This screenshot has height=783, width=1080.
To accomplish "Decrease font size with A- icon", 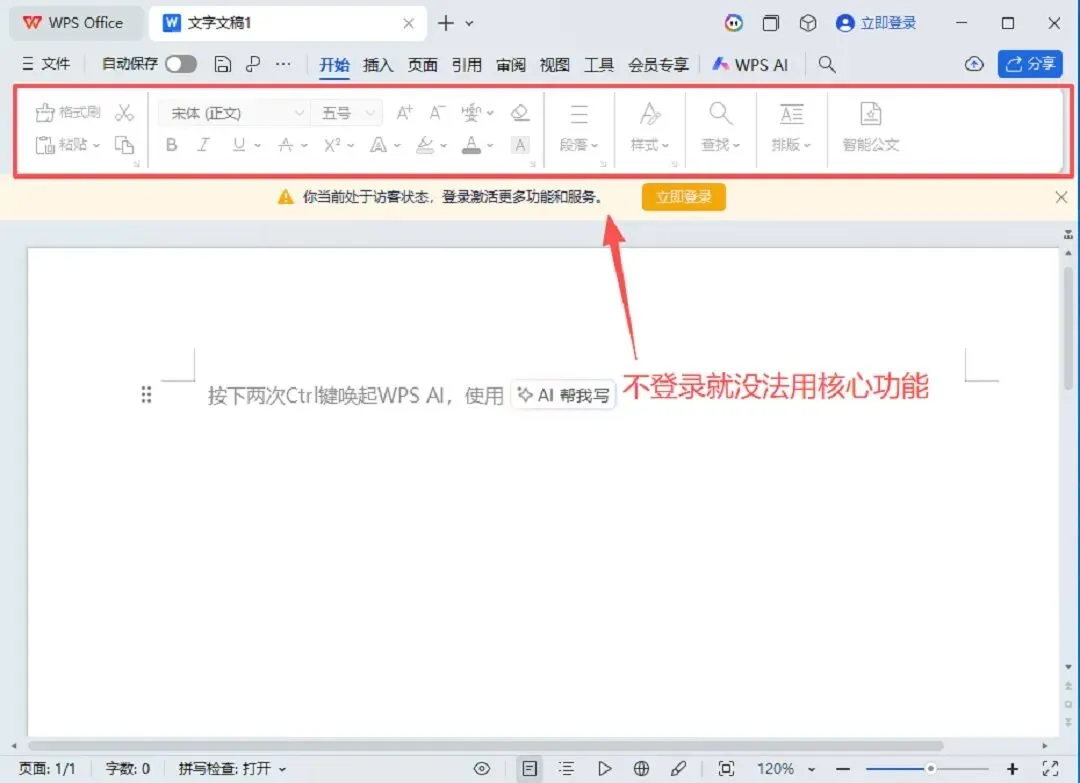I will (x=437, y=112).
